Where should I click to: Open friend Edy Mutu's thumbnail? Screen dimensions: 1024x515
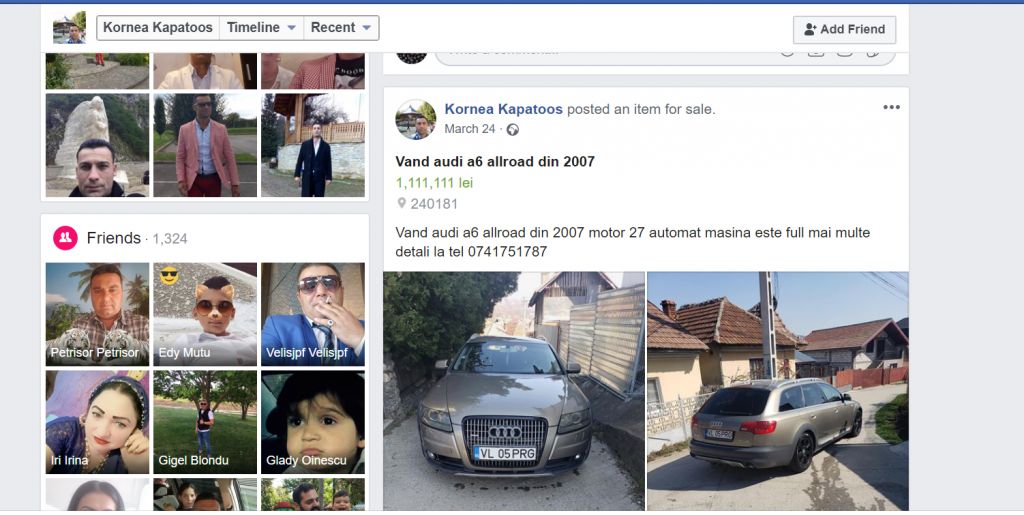point(205,314)
